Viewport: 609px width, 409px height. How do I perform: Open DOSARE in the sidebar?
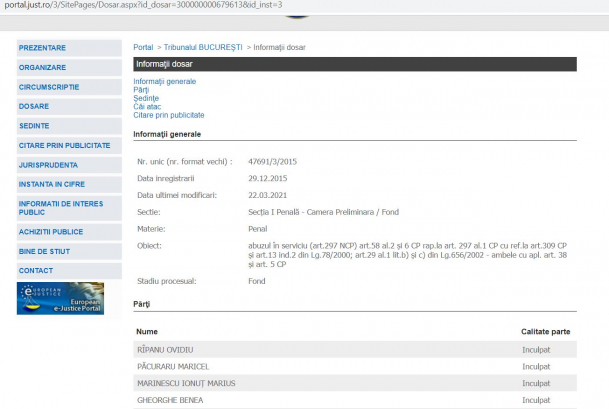pyautogui.click(x=35, y=106)
